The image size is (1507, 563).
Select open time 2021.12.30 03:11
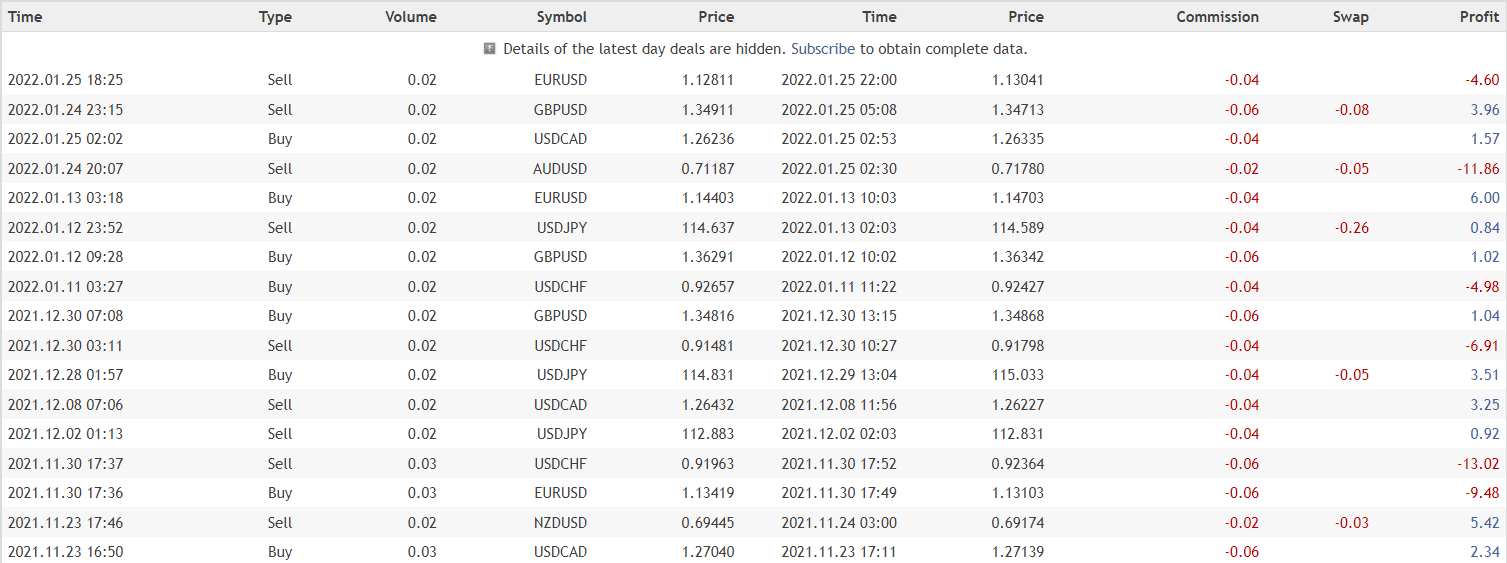(x=65, y=346)
